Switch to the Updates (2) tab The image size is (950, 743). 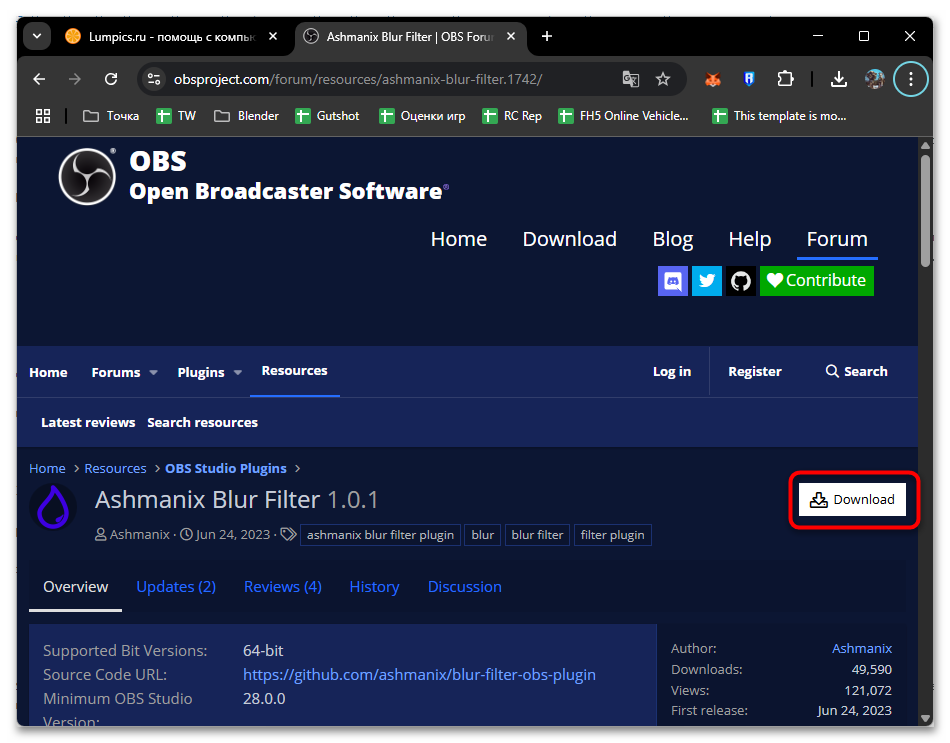(176, 587)
